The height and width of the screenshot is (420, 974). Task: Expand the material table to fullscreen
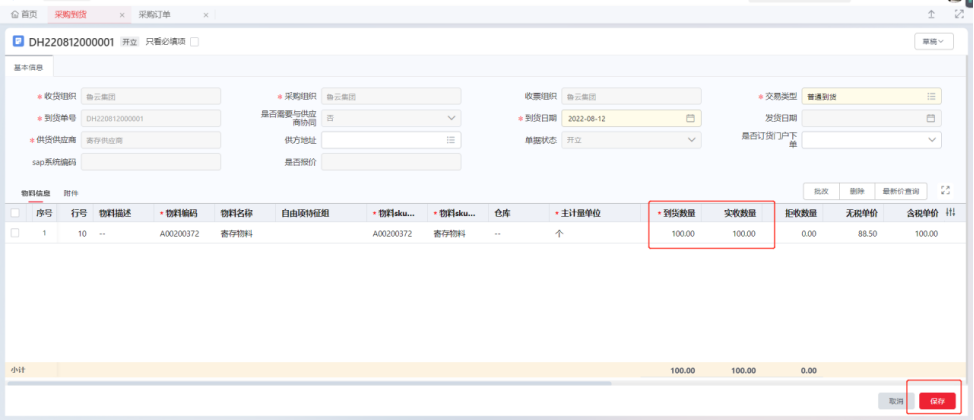pyautogui.click(x=945, y=190)
